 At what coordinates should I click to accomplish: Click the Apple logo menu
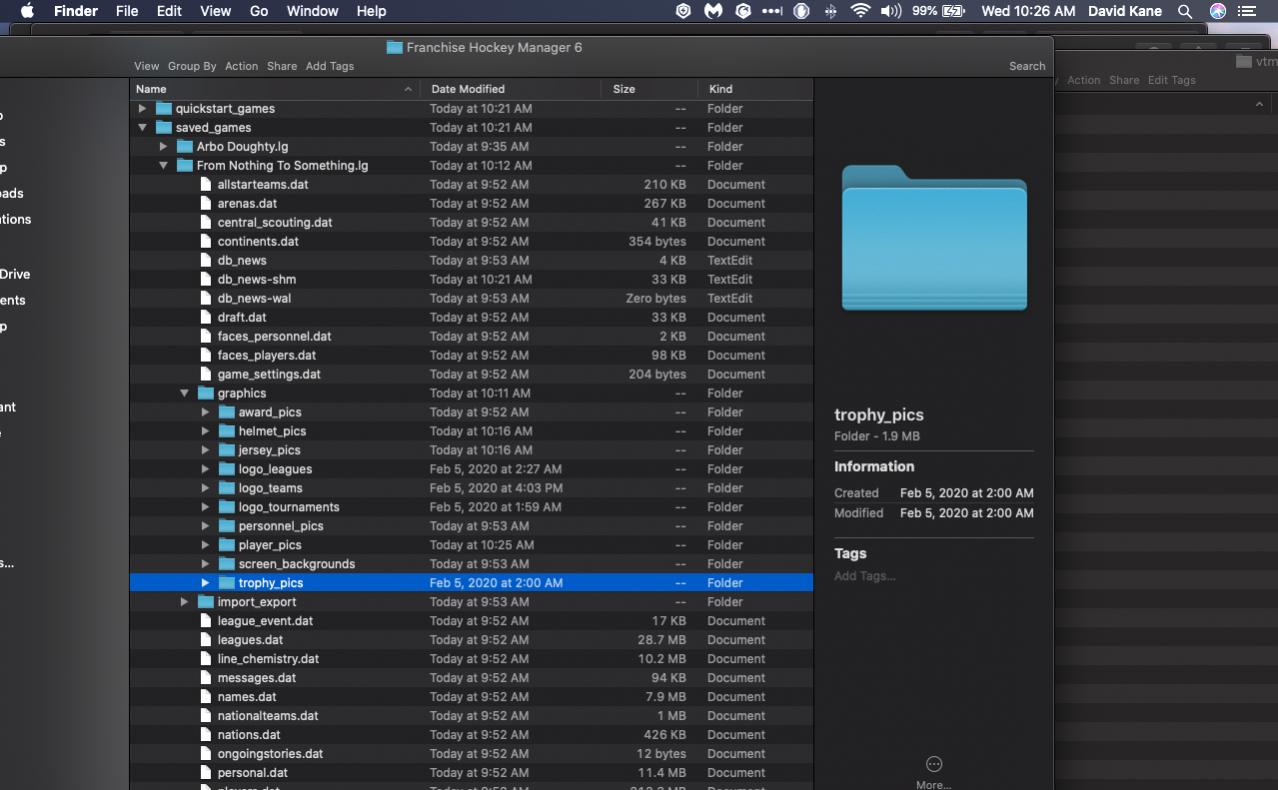click(x=27, y=11)
